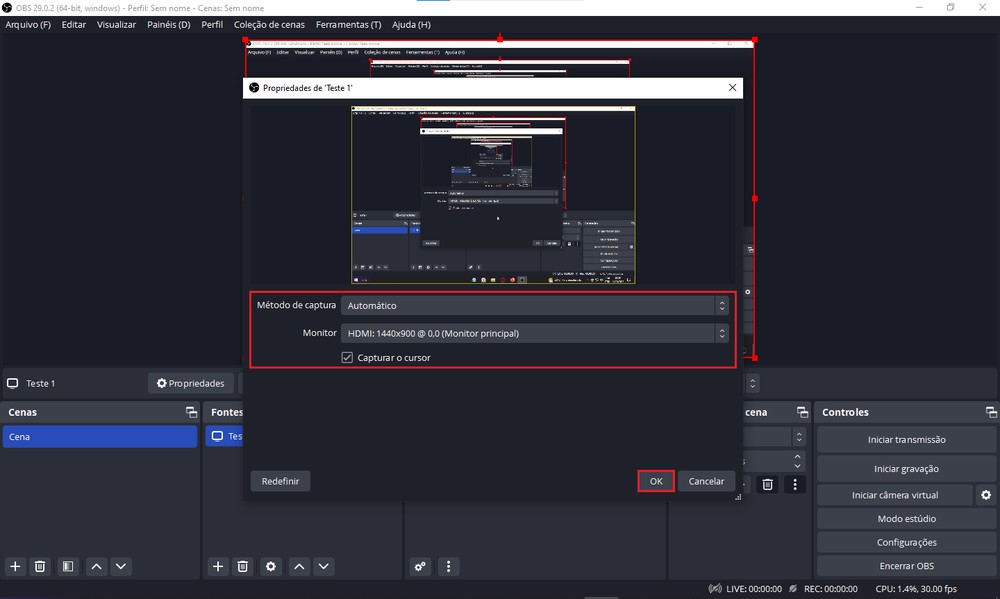
Task: Open the Perfil menu
Action: [x=212, y=24]
